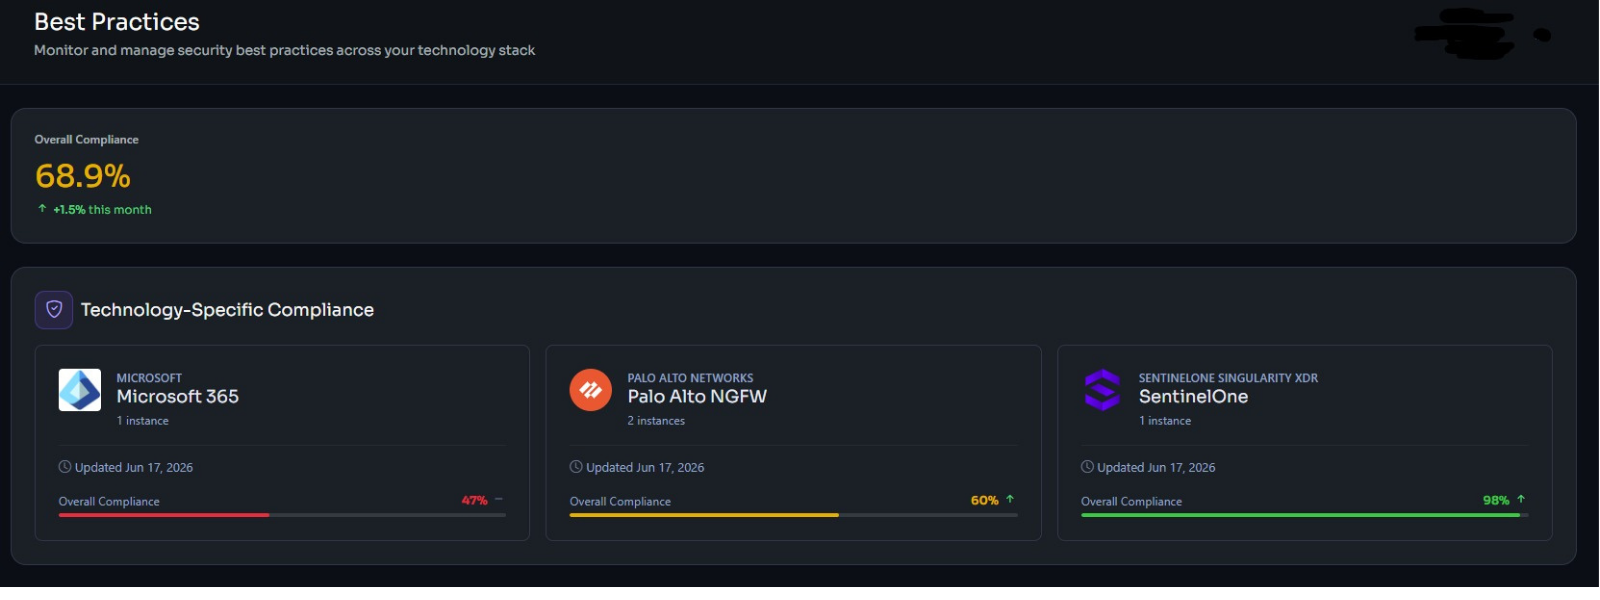Click 'Overall Compliance' label in the top summary panel
The width and height of the screenshot is (1600, 600).
click(86, 140)
